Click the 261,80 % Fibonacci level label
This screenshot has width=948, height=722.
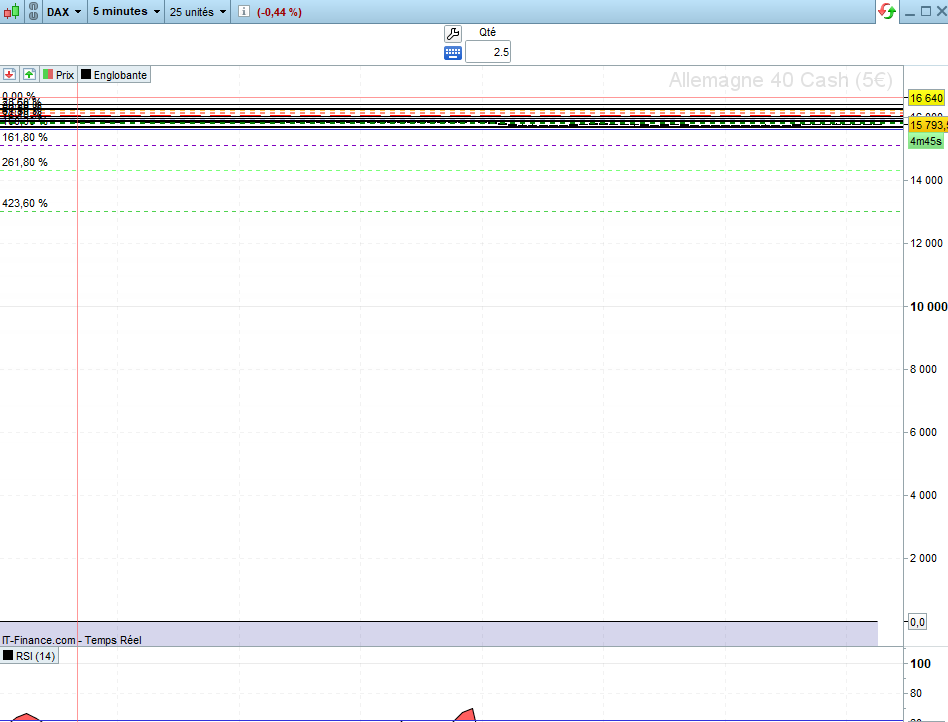click(x=25, y=163)
